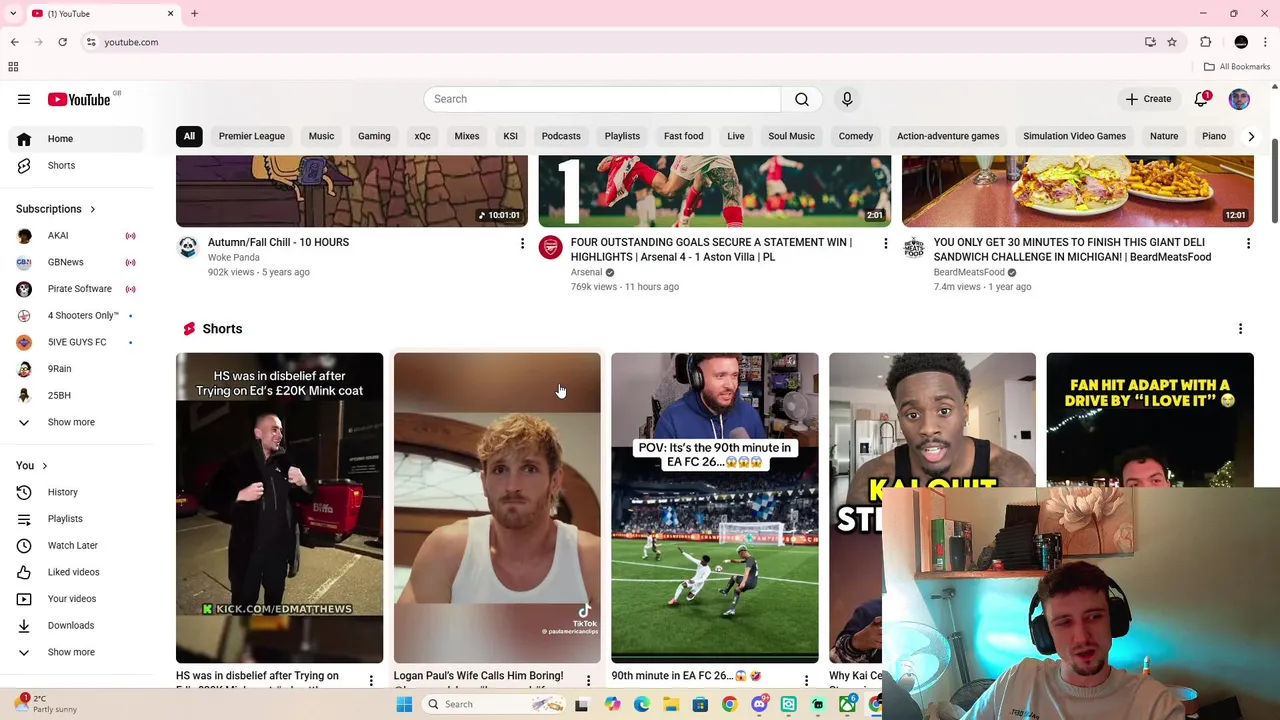Viewport: 1280px width, 720px height.
Task: Select the Premier League chip
Action: tap(252, 136)
